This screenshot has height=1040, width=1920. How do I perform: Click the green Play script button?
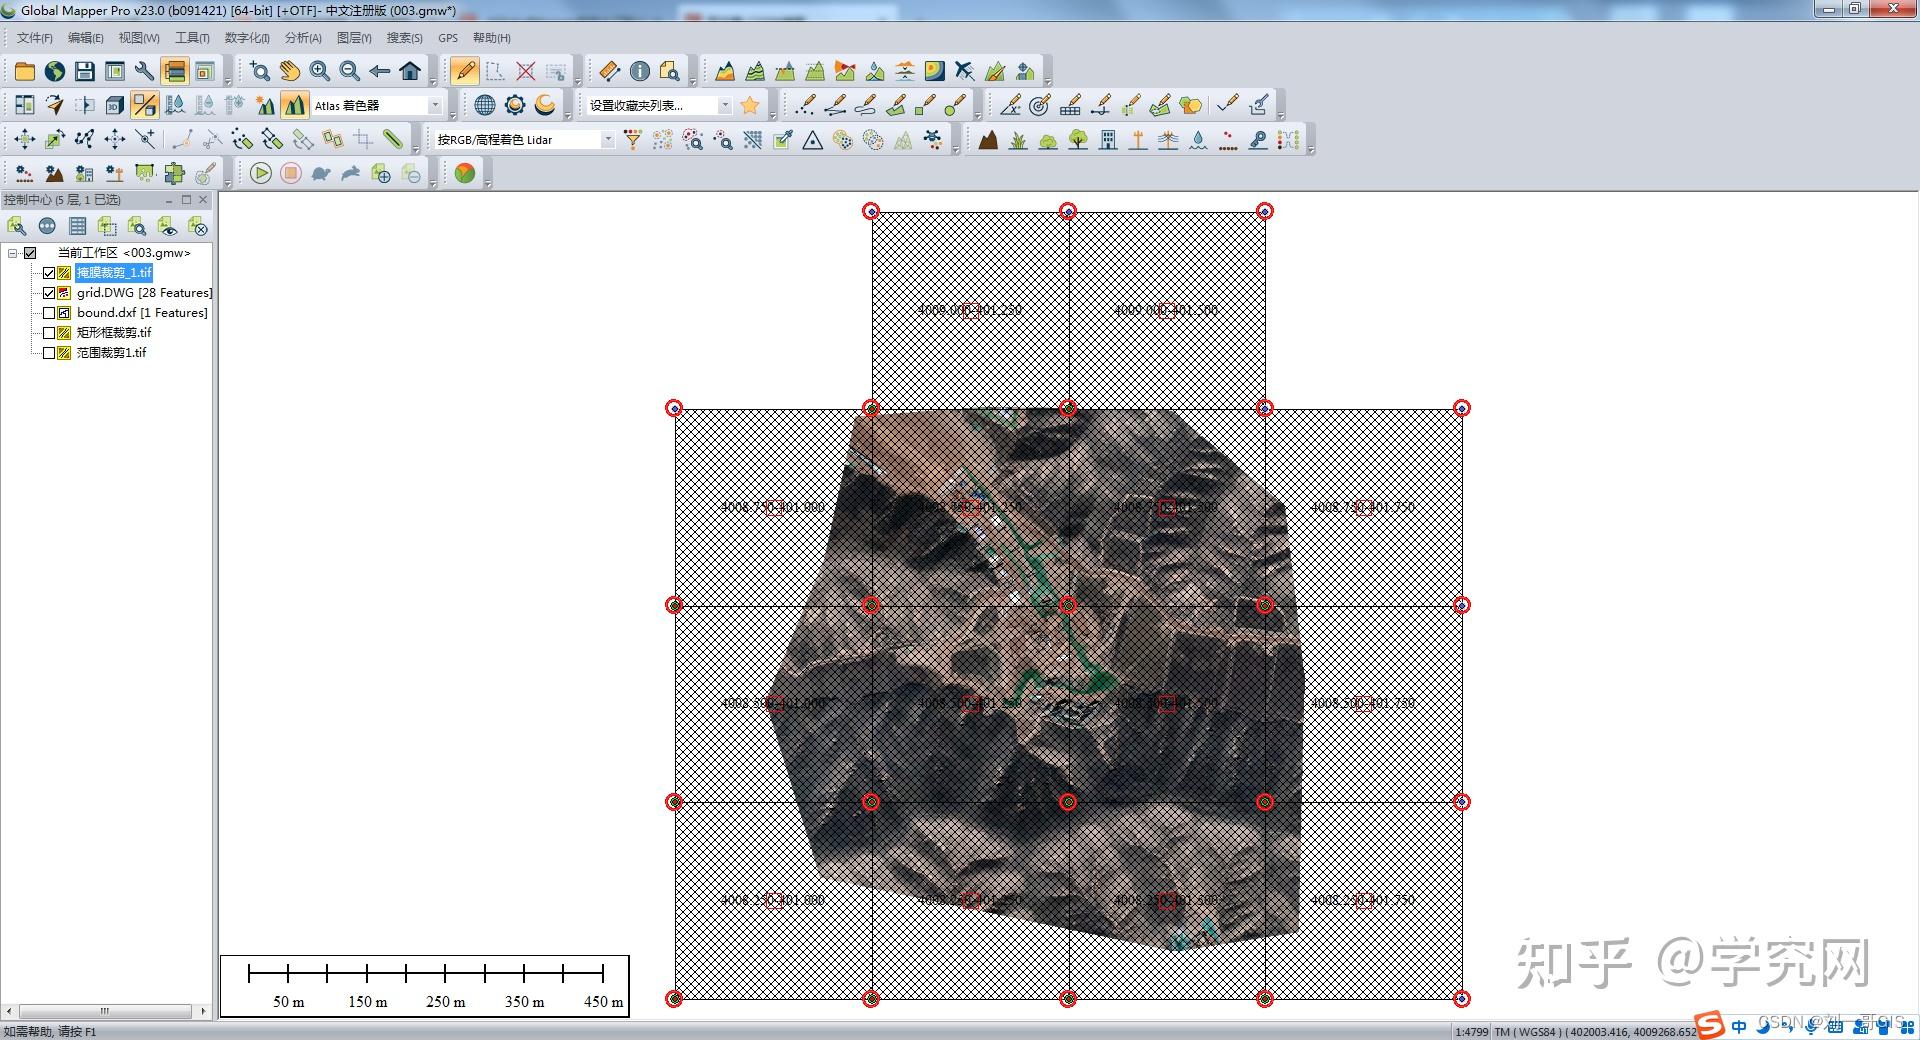[x=261, y=173]
